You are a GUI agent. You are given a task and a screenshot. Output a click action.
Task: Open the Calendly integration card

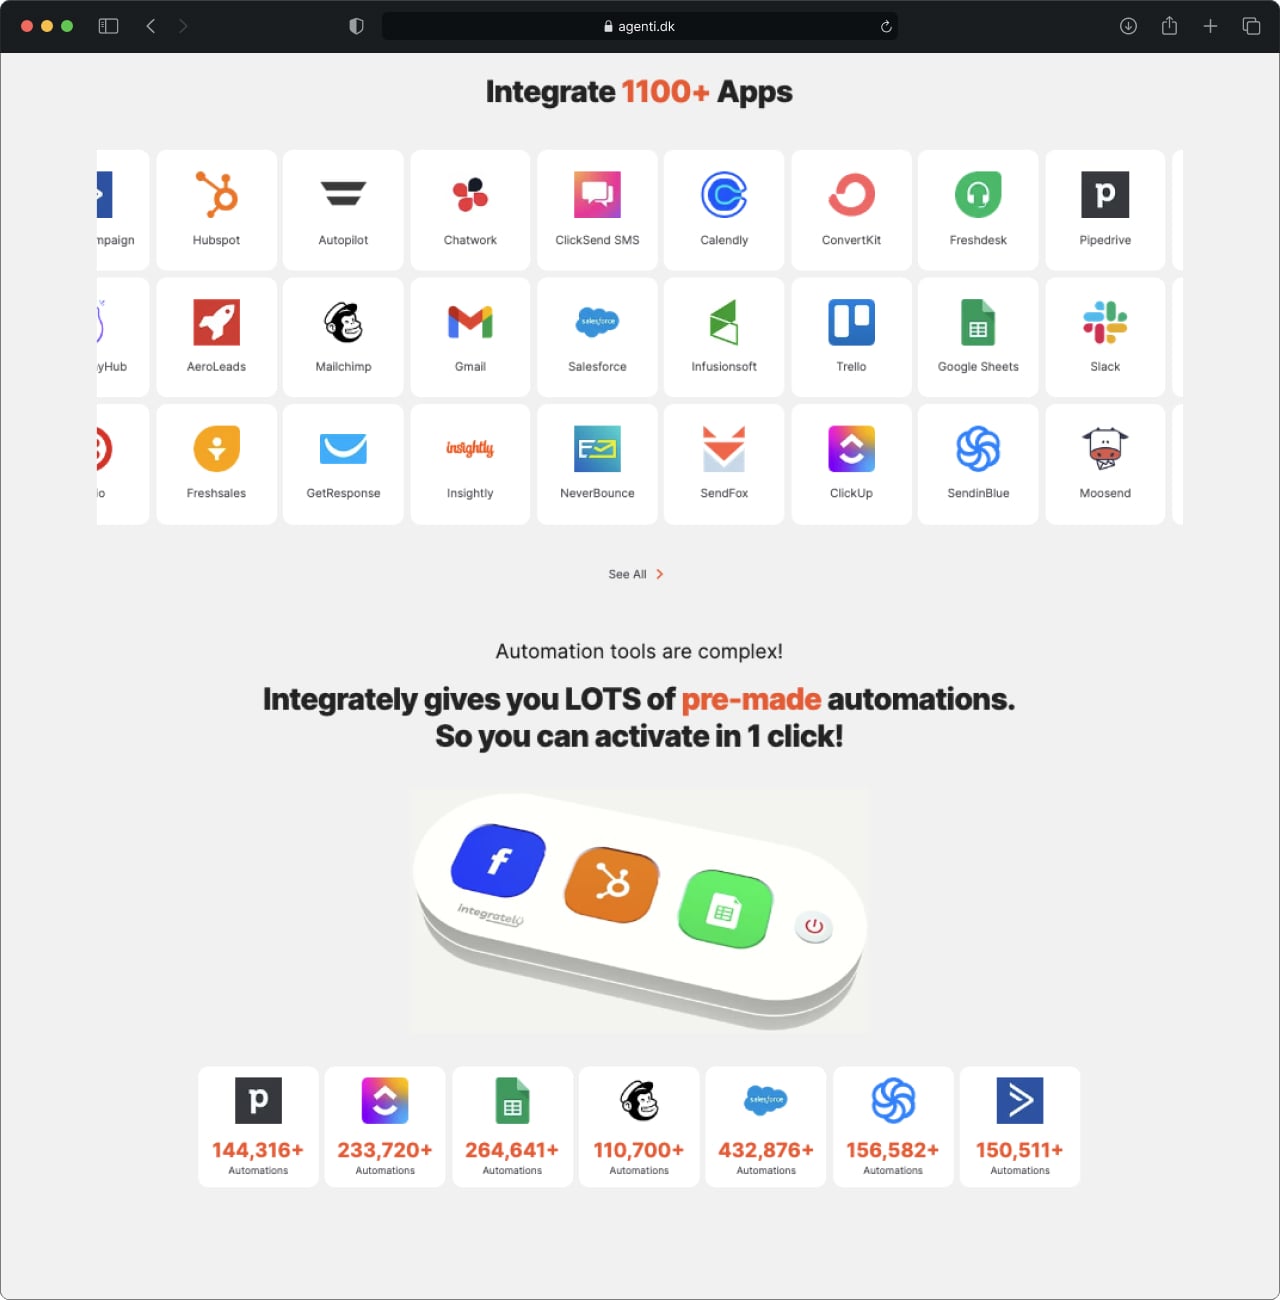point(724,210)
